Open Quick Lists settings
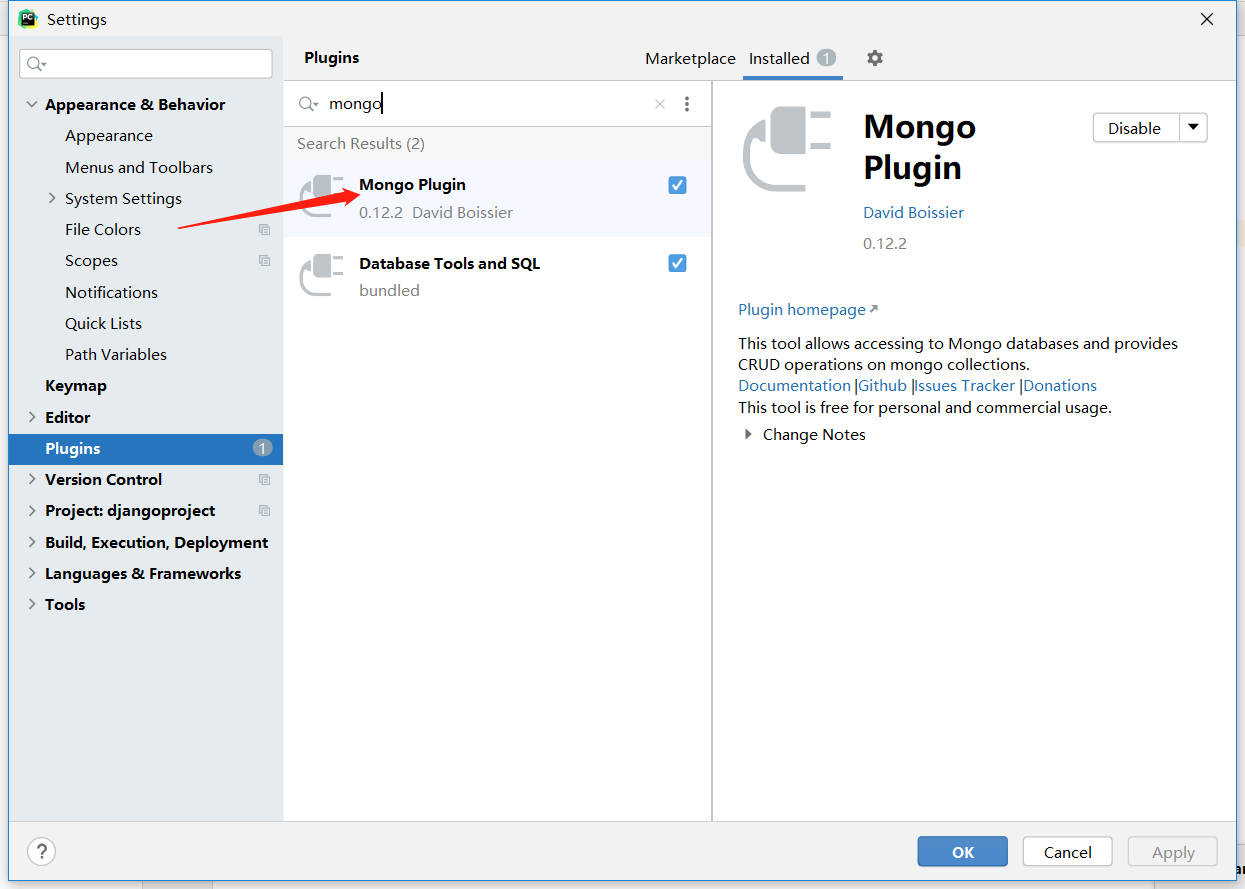Image resolution: width=1245 pixels, height=889 pixels. (x=103, y=323)
